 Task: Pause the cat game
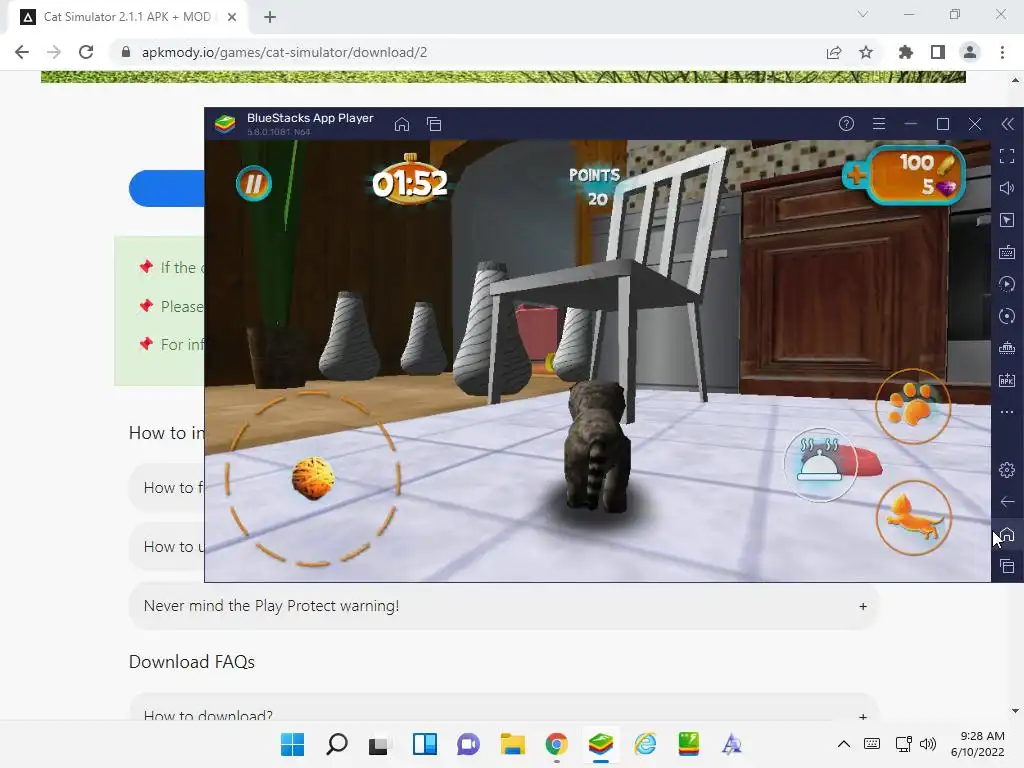point(253,184)
